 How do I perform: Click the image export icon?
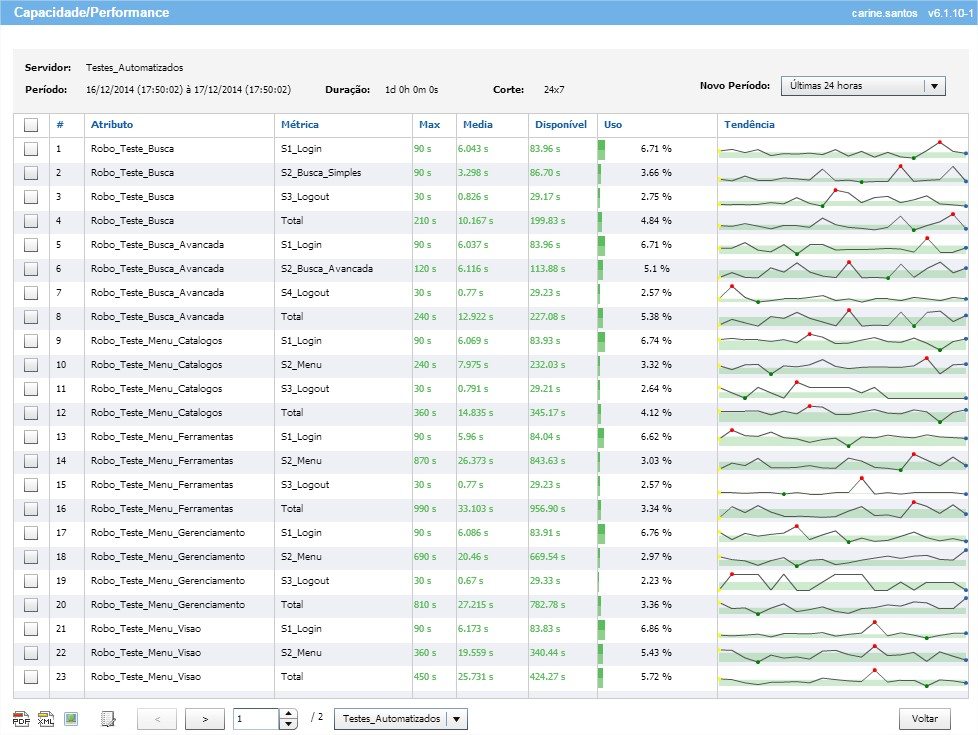pyautogui.click(x=71, y=718)
